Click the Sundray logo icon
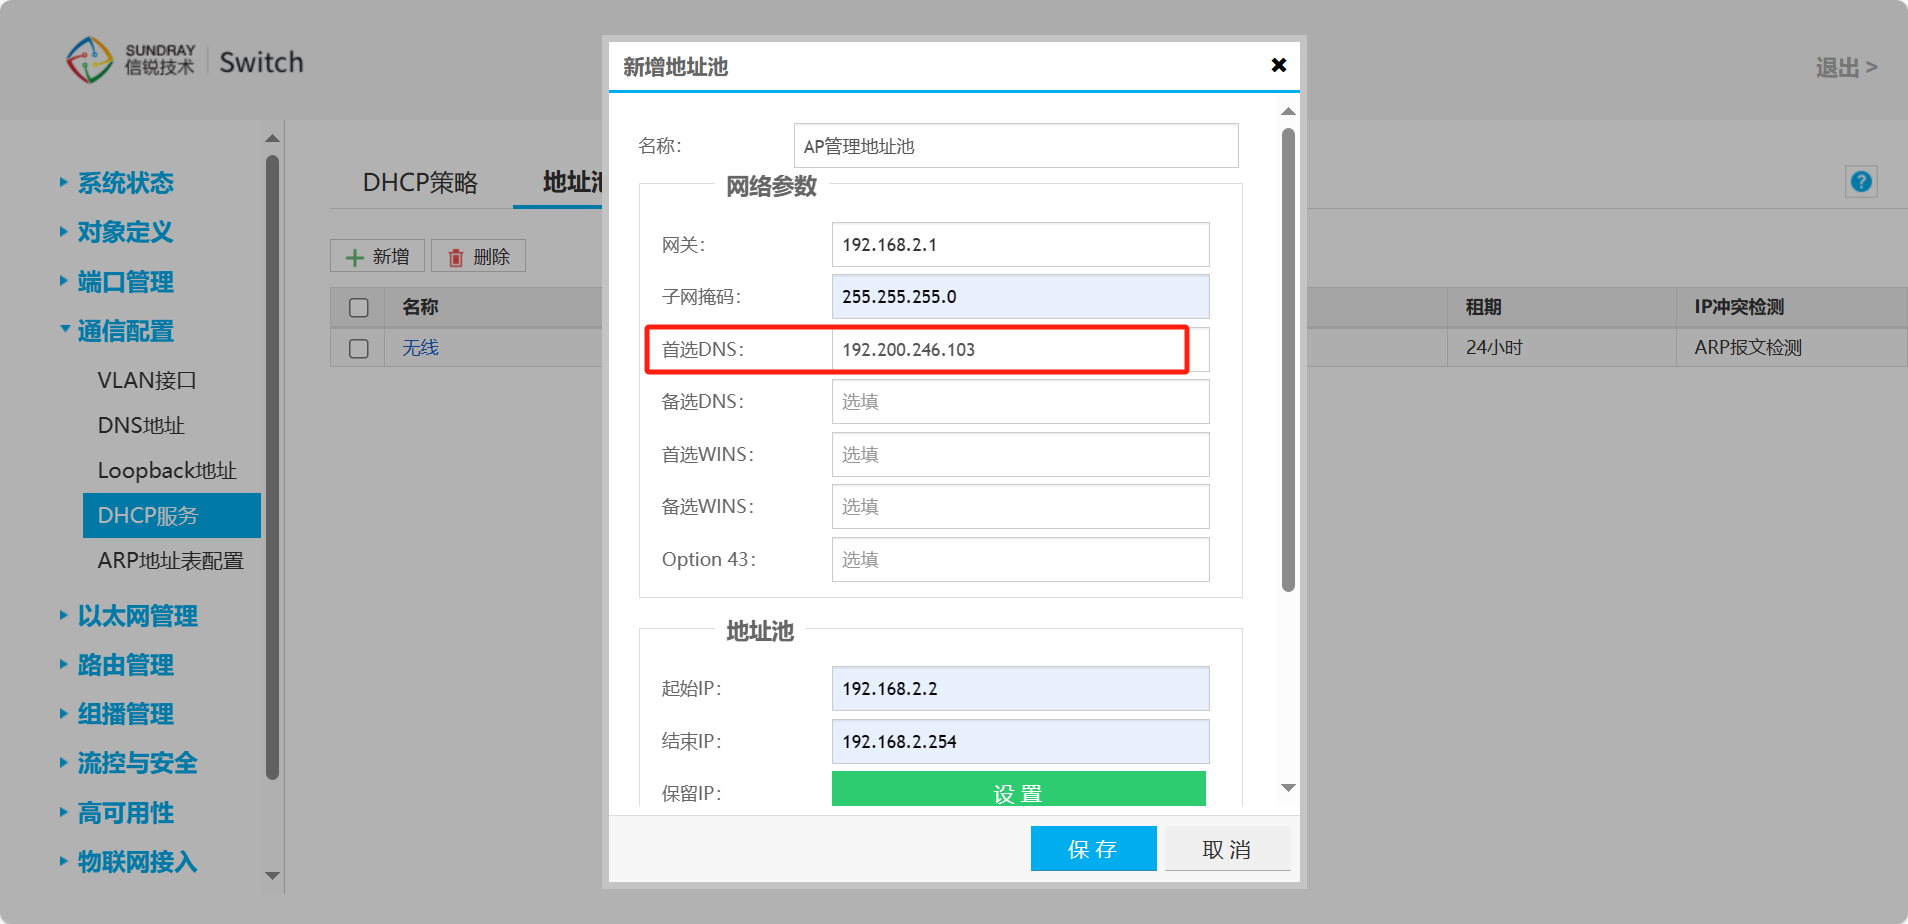The image size is (1908, 924). pyautogui.click(x=90, y=60)
